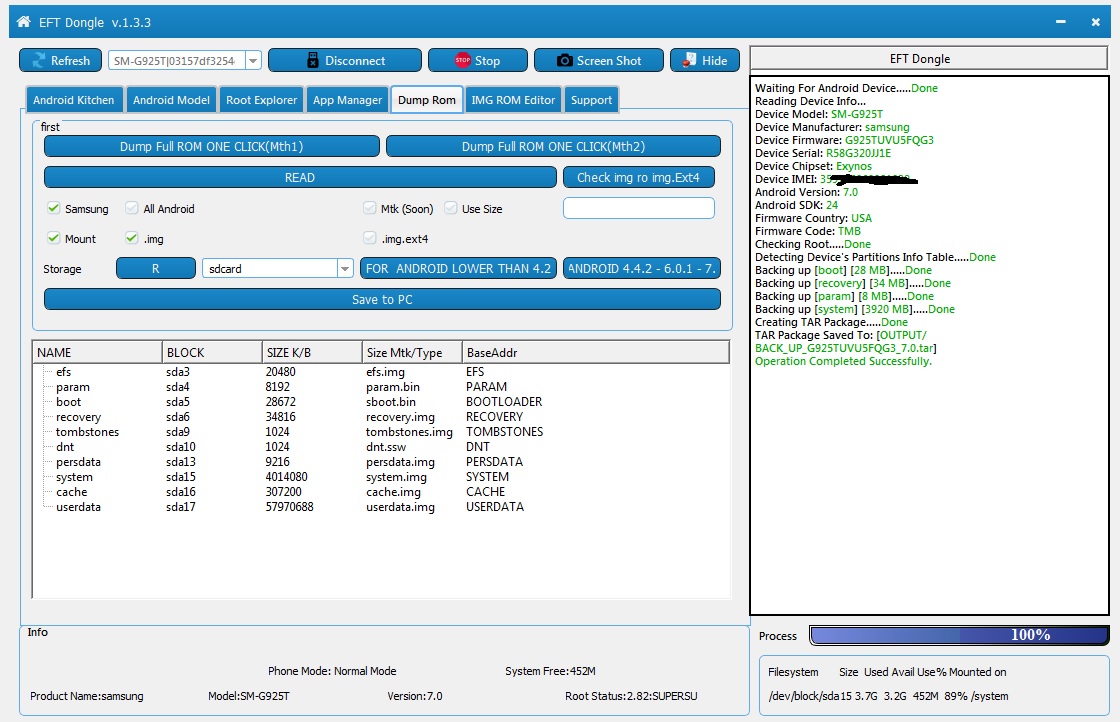Open the sdcard storage dropdown
This screenshot has width=1120, height=722.
tap(345, 269)
